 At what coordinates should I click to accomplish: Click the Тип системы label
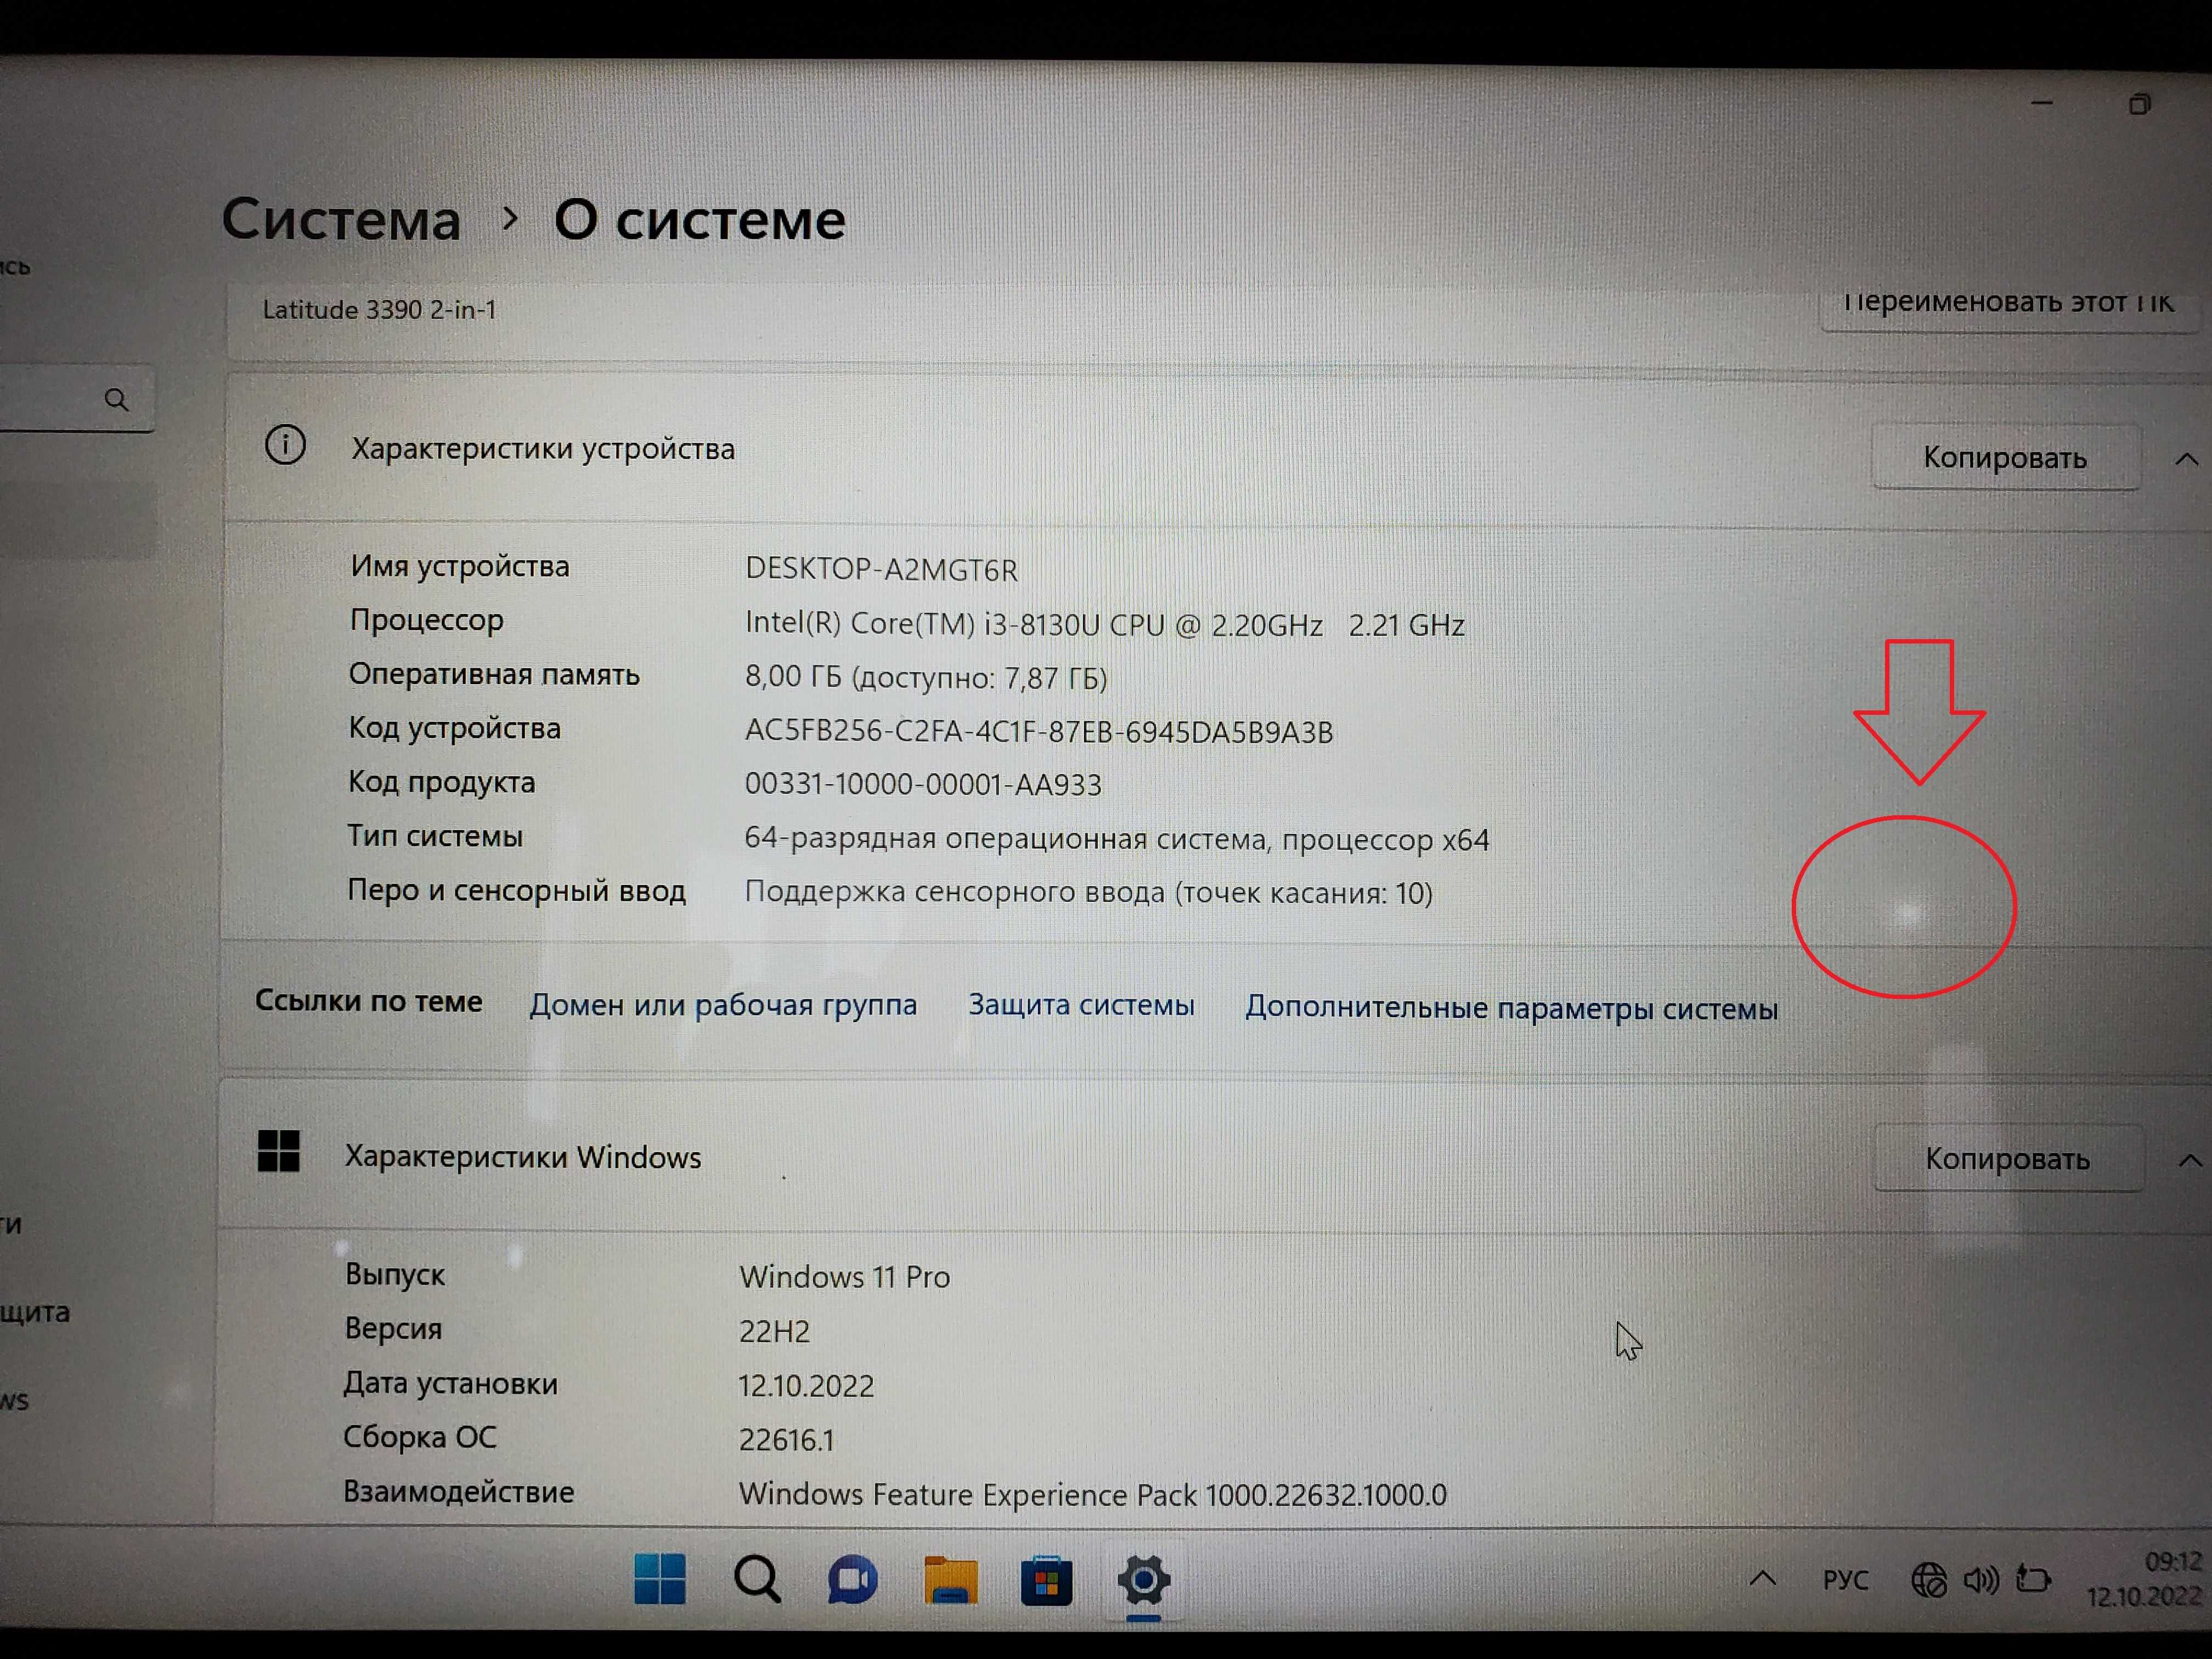click(x=435, y=836)
